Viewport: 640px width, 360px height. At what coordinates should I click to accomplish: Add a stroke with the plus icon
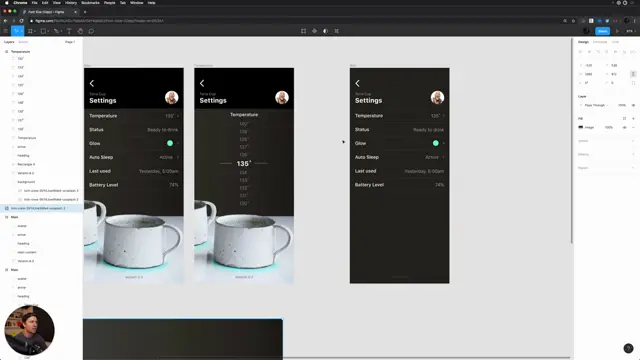[633, 141]
